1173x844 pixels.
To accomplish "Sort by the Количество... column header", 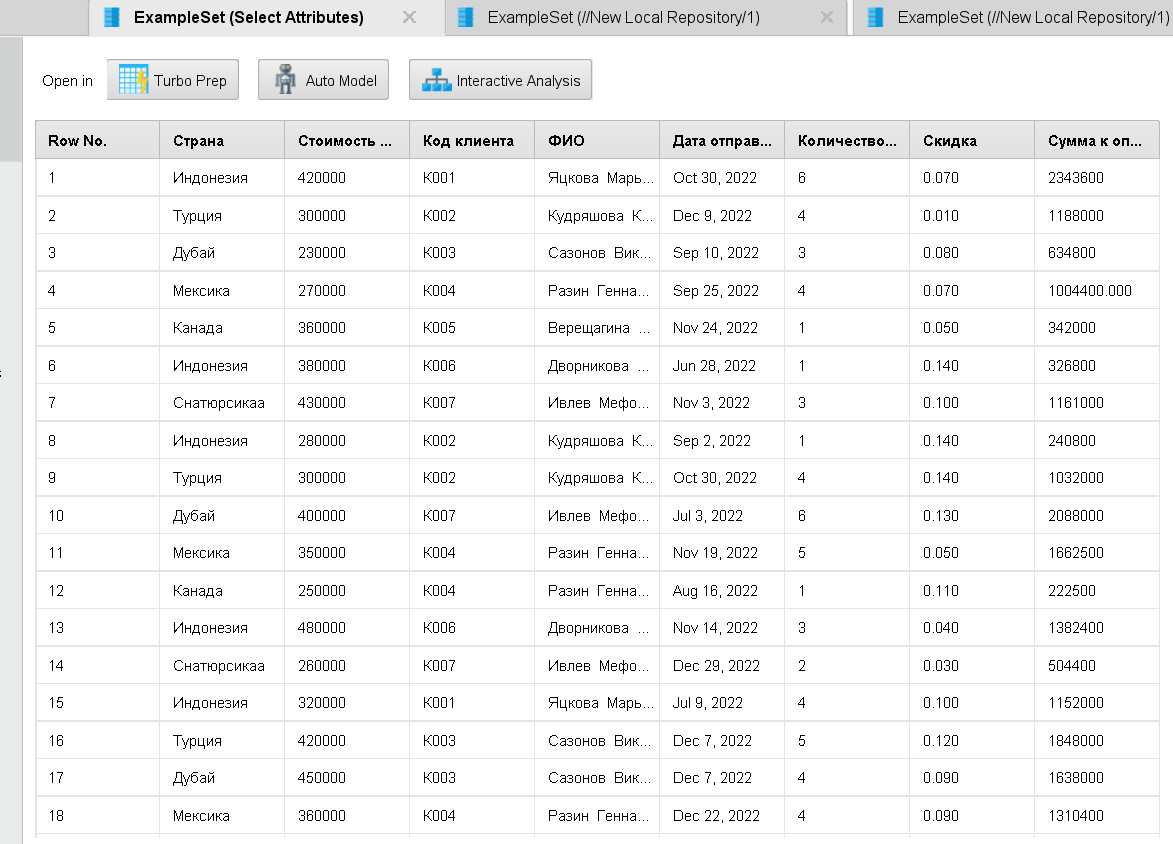I will [x=847, y=141].
